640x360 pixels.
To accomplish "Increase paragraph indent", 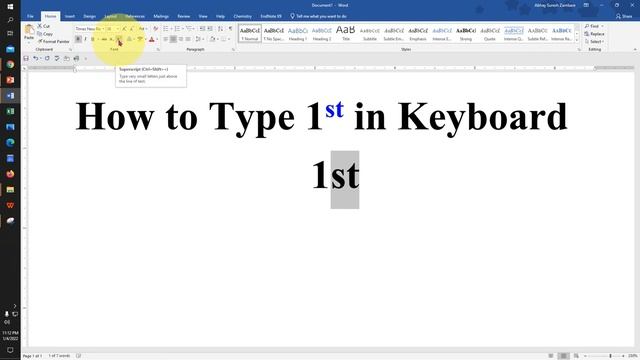I will point(210,29).
